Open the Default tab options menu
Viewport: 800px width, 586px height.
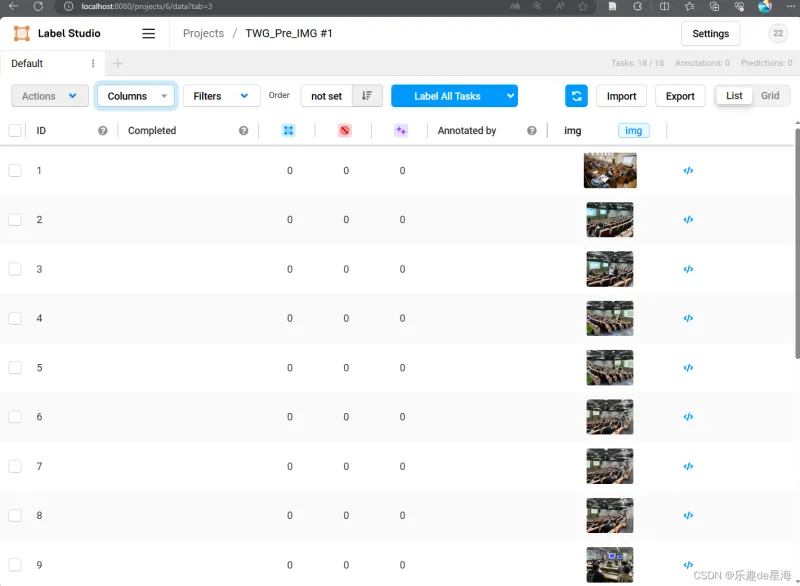[93, 63]
